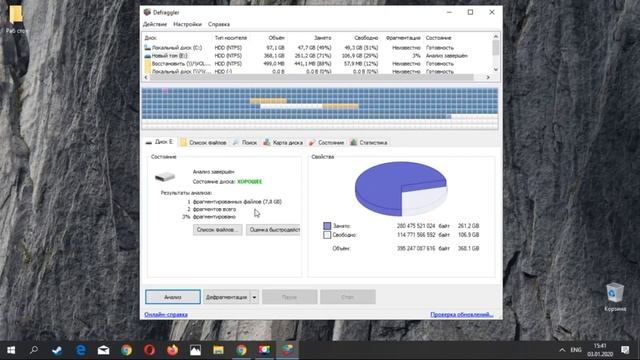Viewport: 640px width, 360px height.
Task: Click the hard drive image in Состояние panel
Action: [x=165, y=177]
